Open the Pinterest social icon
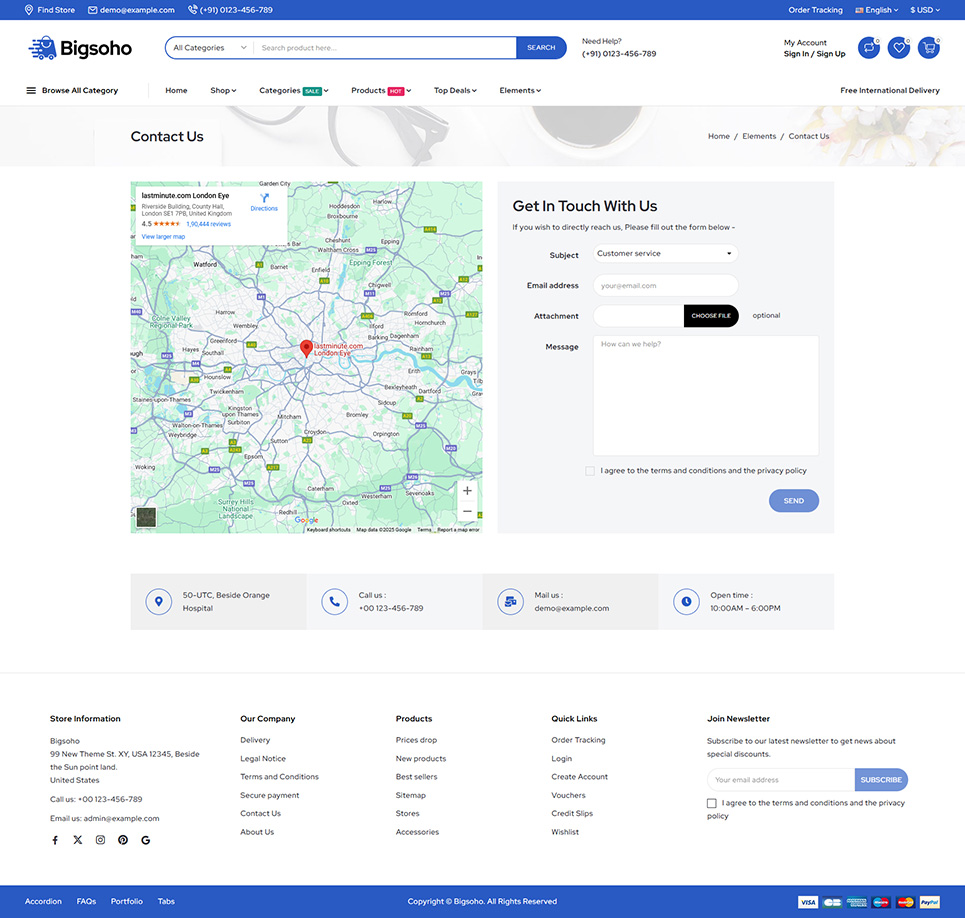This screenshot has width=965, height=918. click(x=123, y=840)
